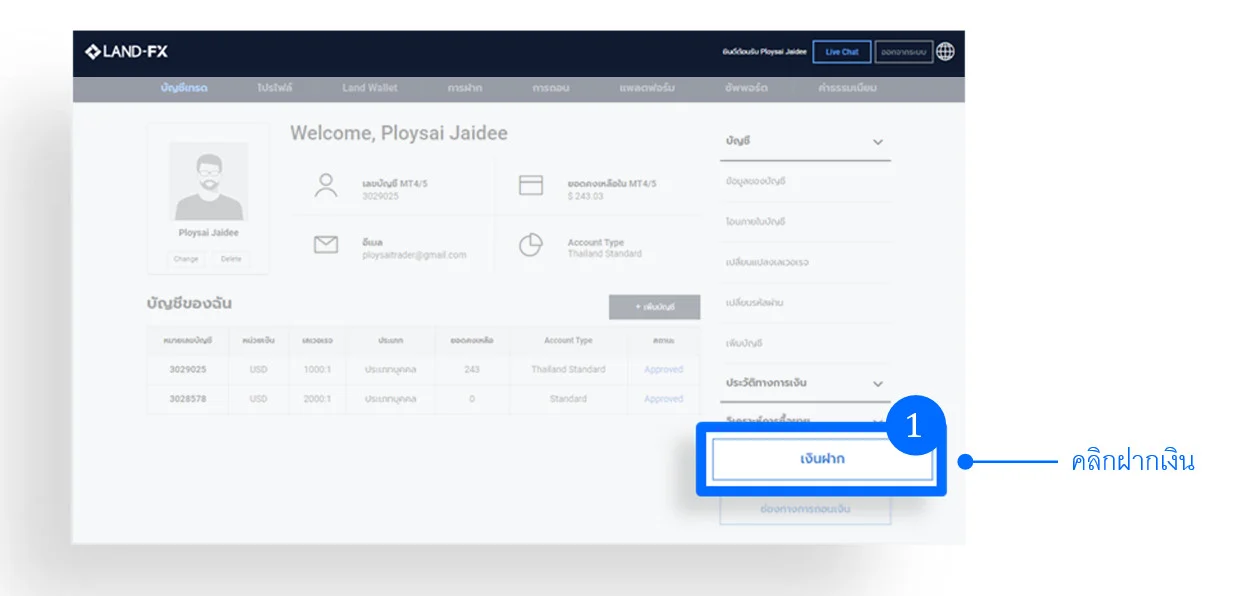Click the MT4/5 account number person icon
The image size is (1253, 596).
[x=326, y=186]
